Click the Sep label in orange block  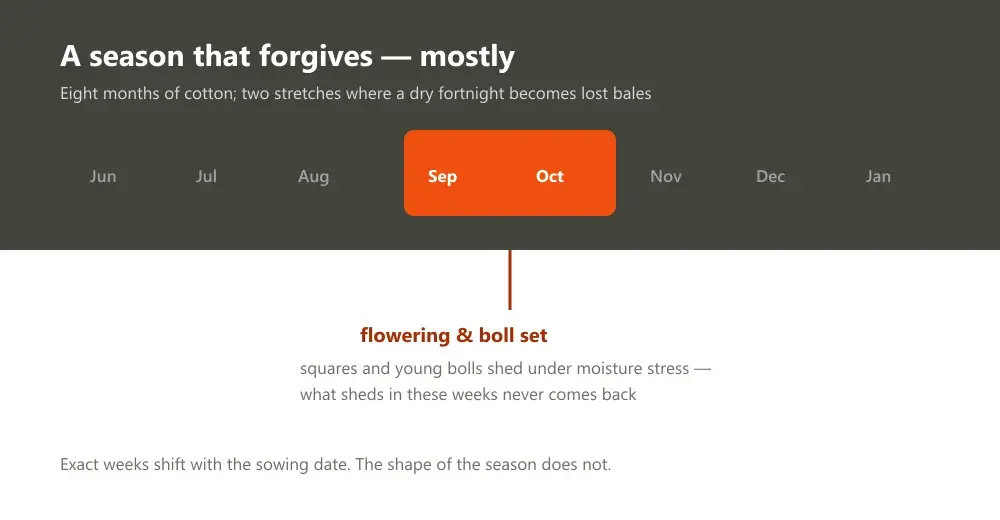(x=442, y=177)
